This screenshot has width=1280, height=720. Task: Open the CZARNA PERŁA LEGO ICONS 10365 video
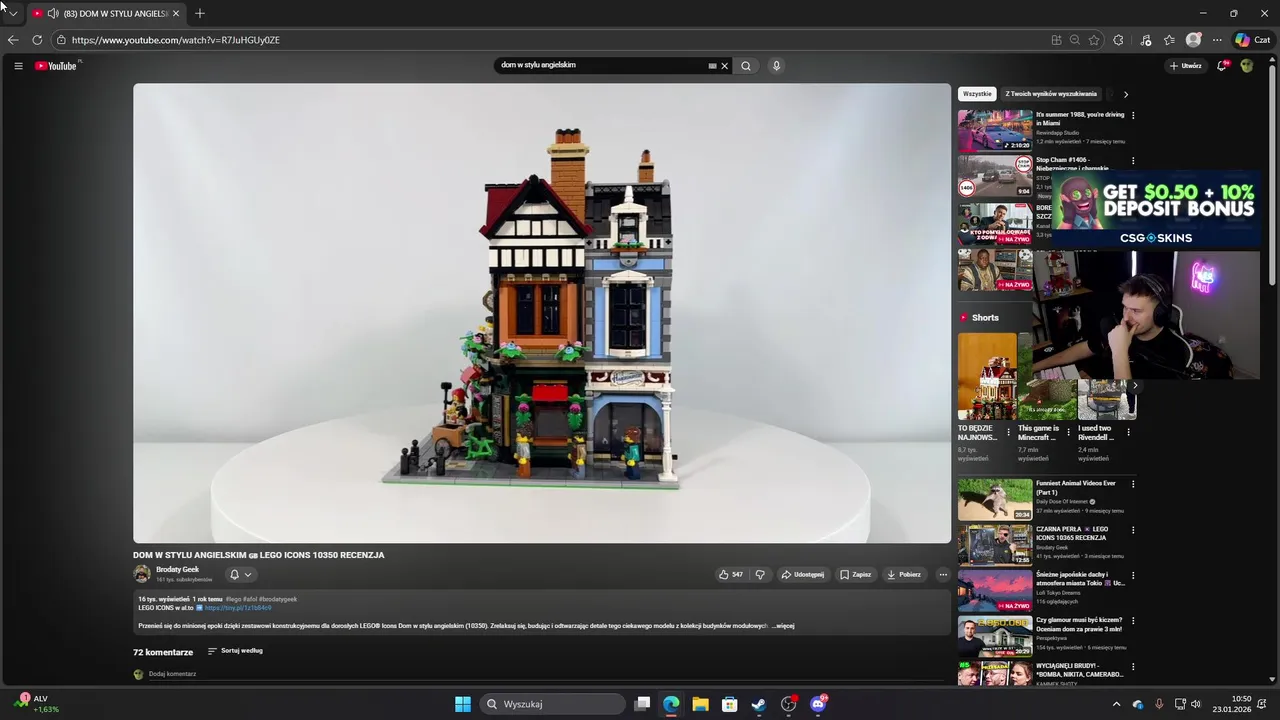[995, 545]
